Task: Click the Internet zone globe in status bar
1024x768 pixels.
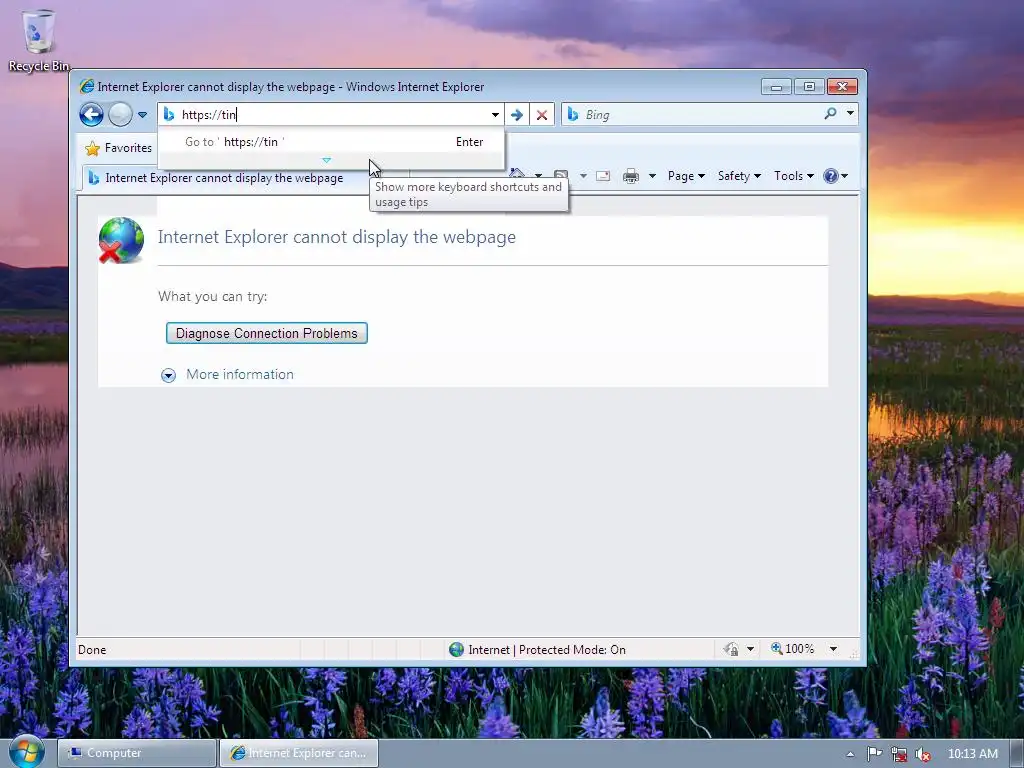Action: [x=456, y=649]
